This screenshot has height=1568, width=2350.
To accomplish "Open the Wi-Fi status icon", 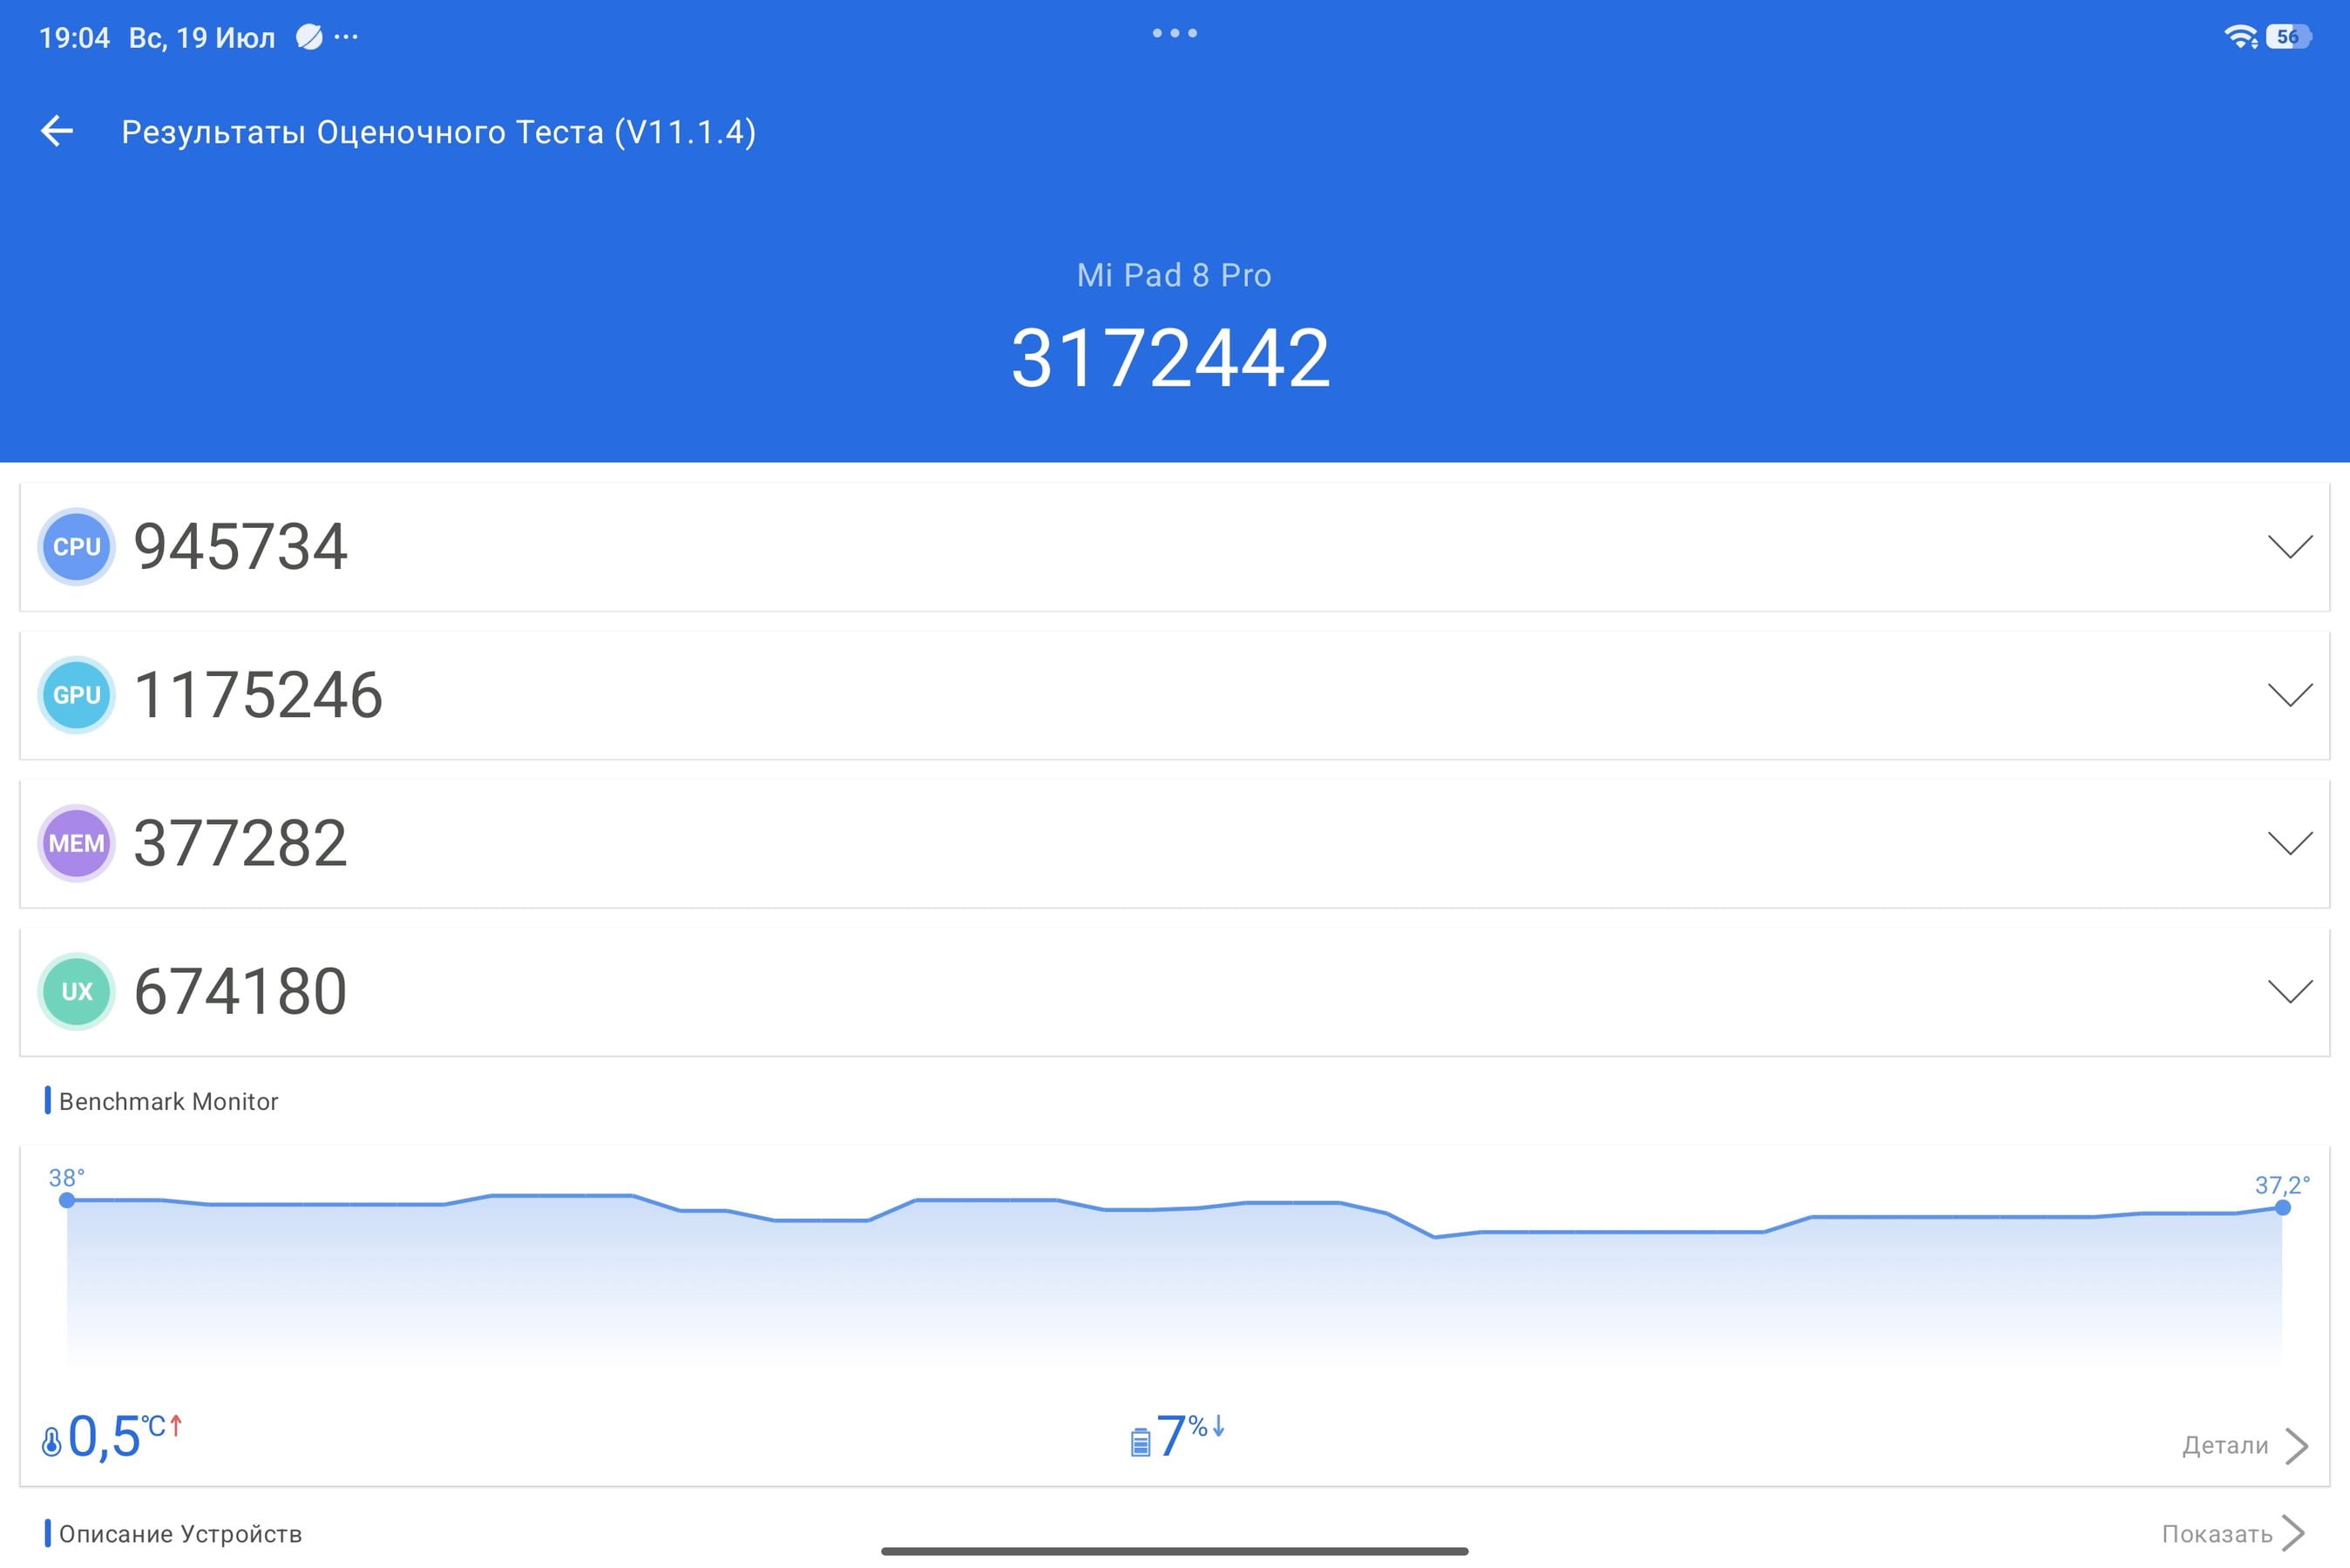I will tap(2240, 37).
